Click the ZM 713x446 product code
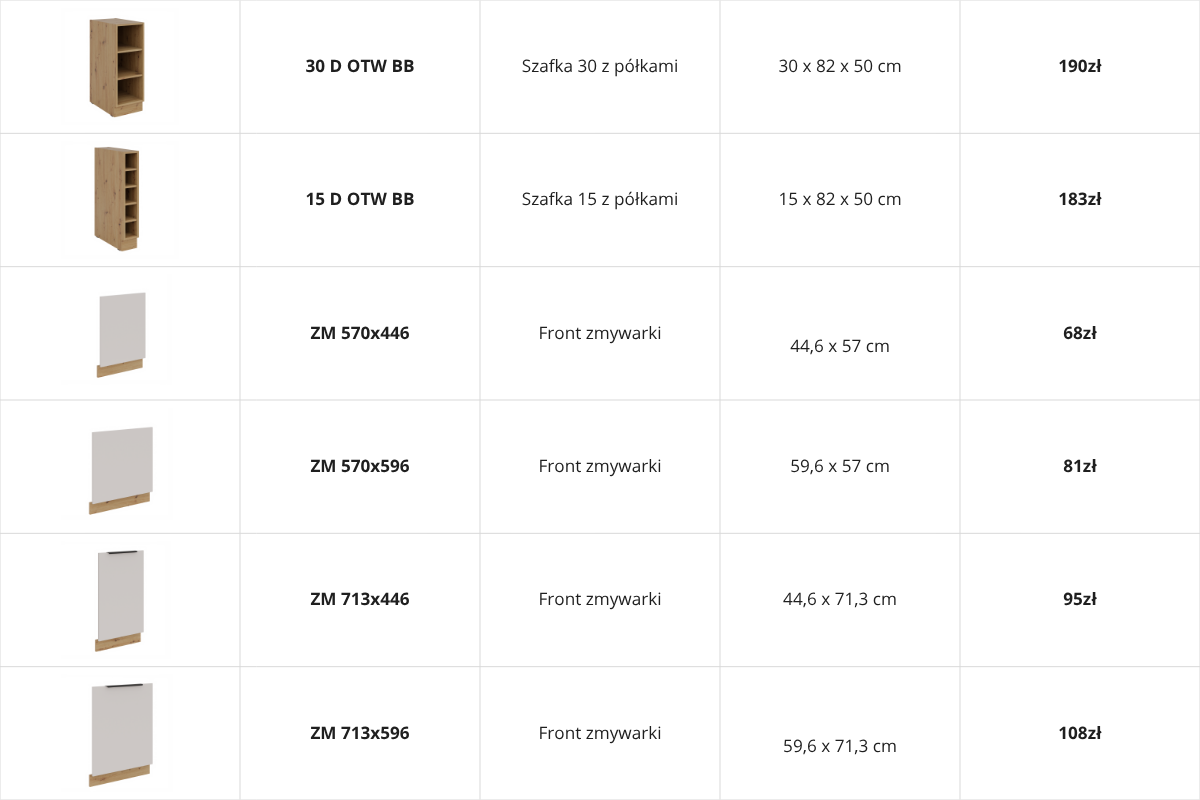 tap(360, 599)
